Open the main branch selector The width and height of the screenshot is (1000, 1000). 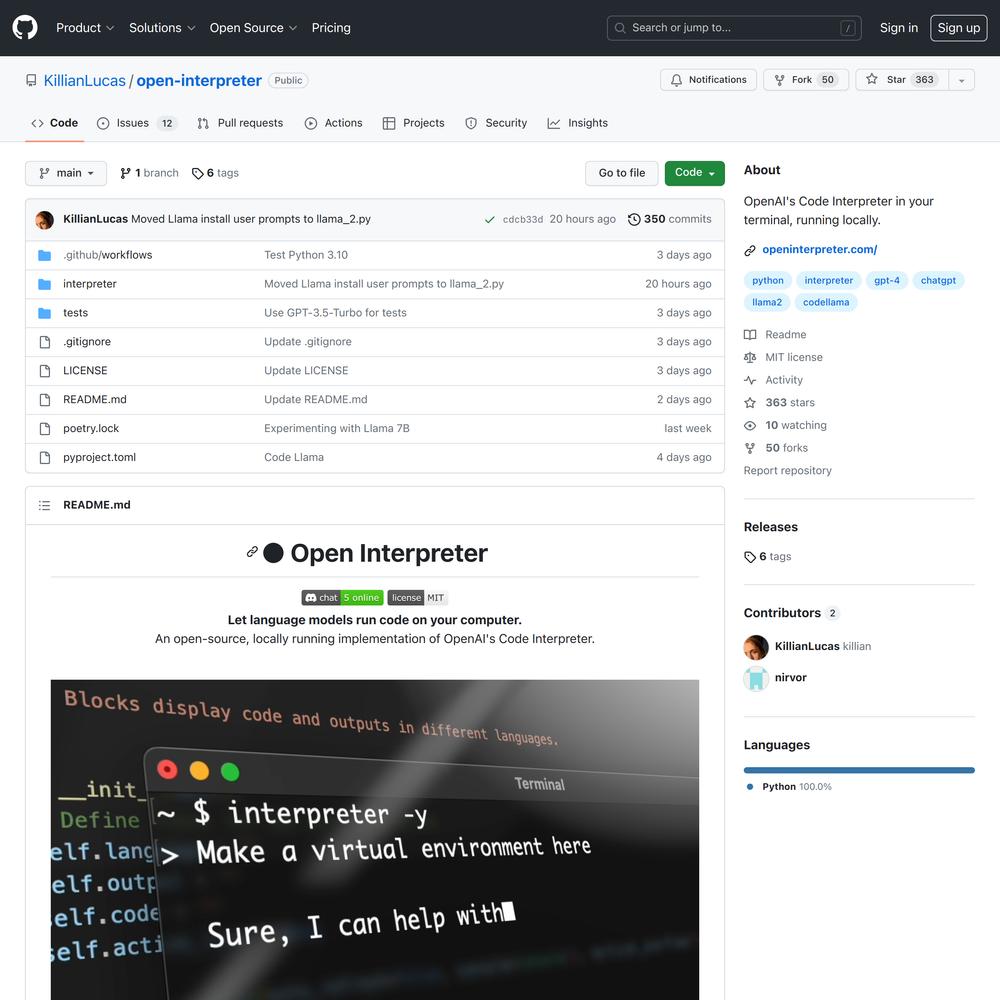(66, 173)
